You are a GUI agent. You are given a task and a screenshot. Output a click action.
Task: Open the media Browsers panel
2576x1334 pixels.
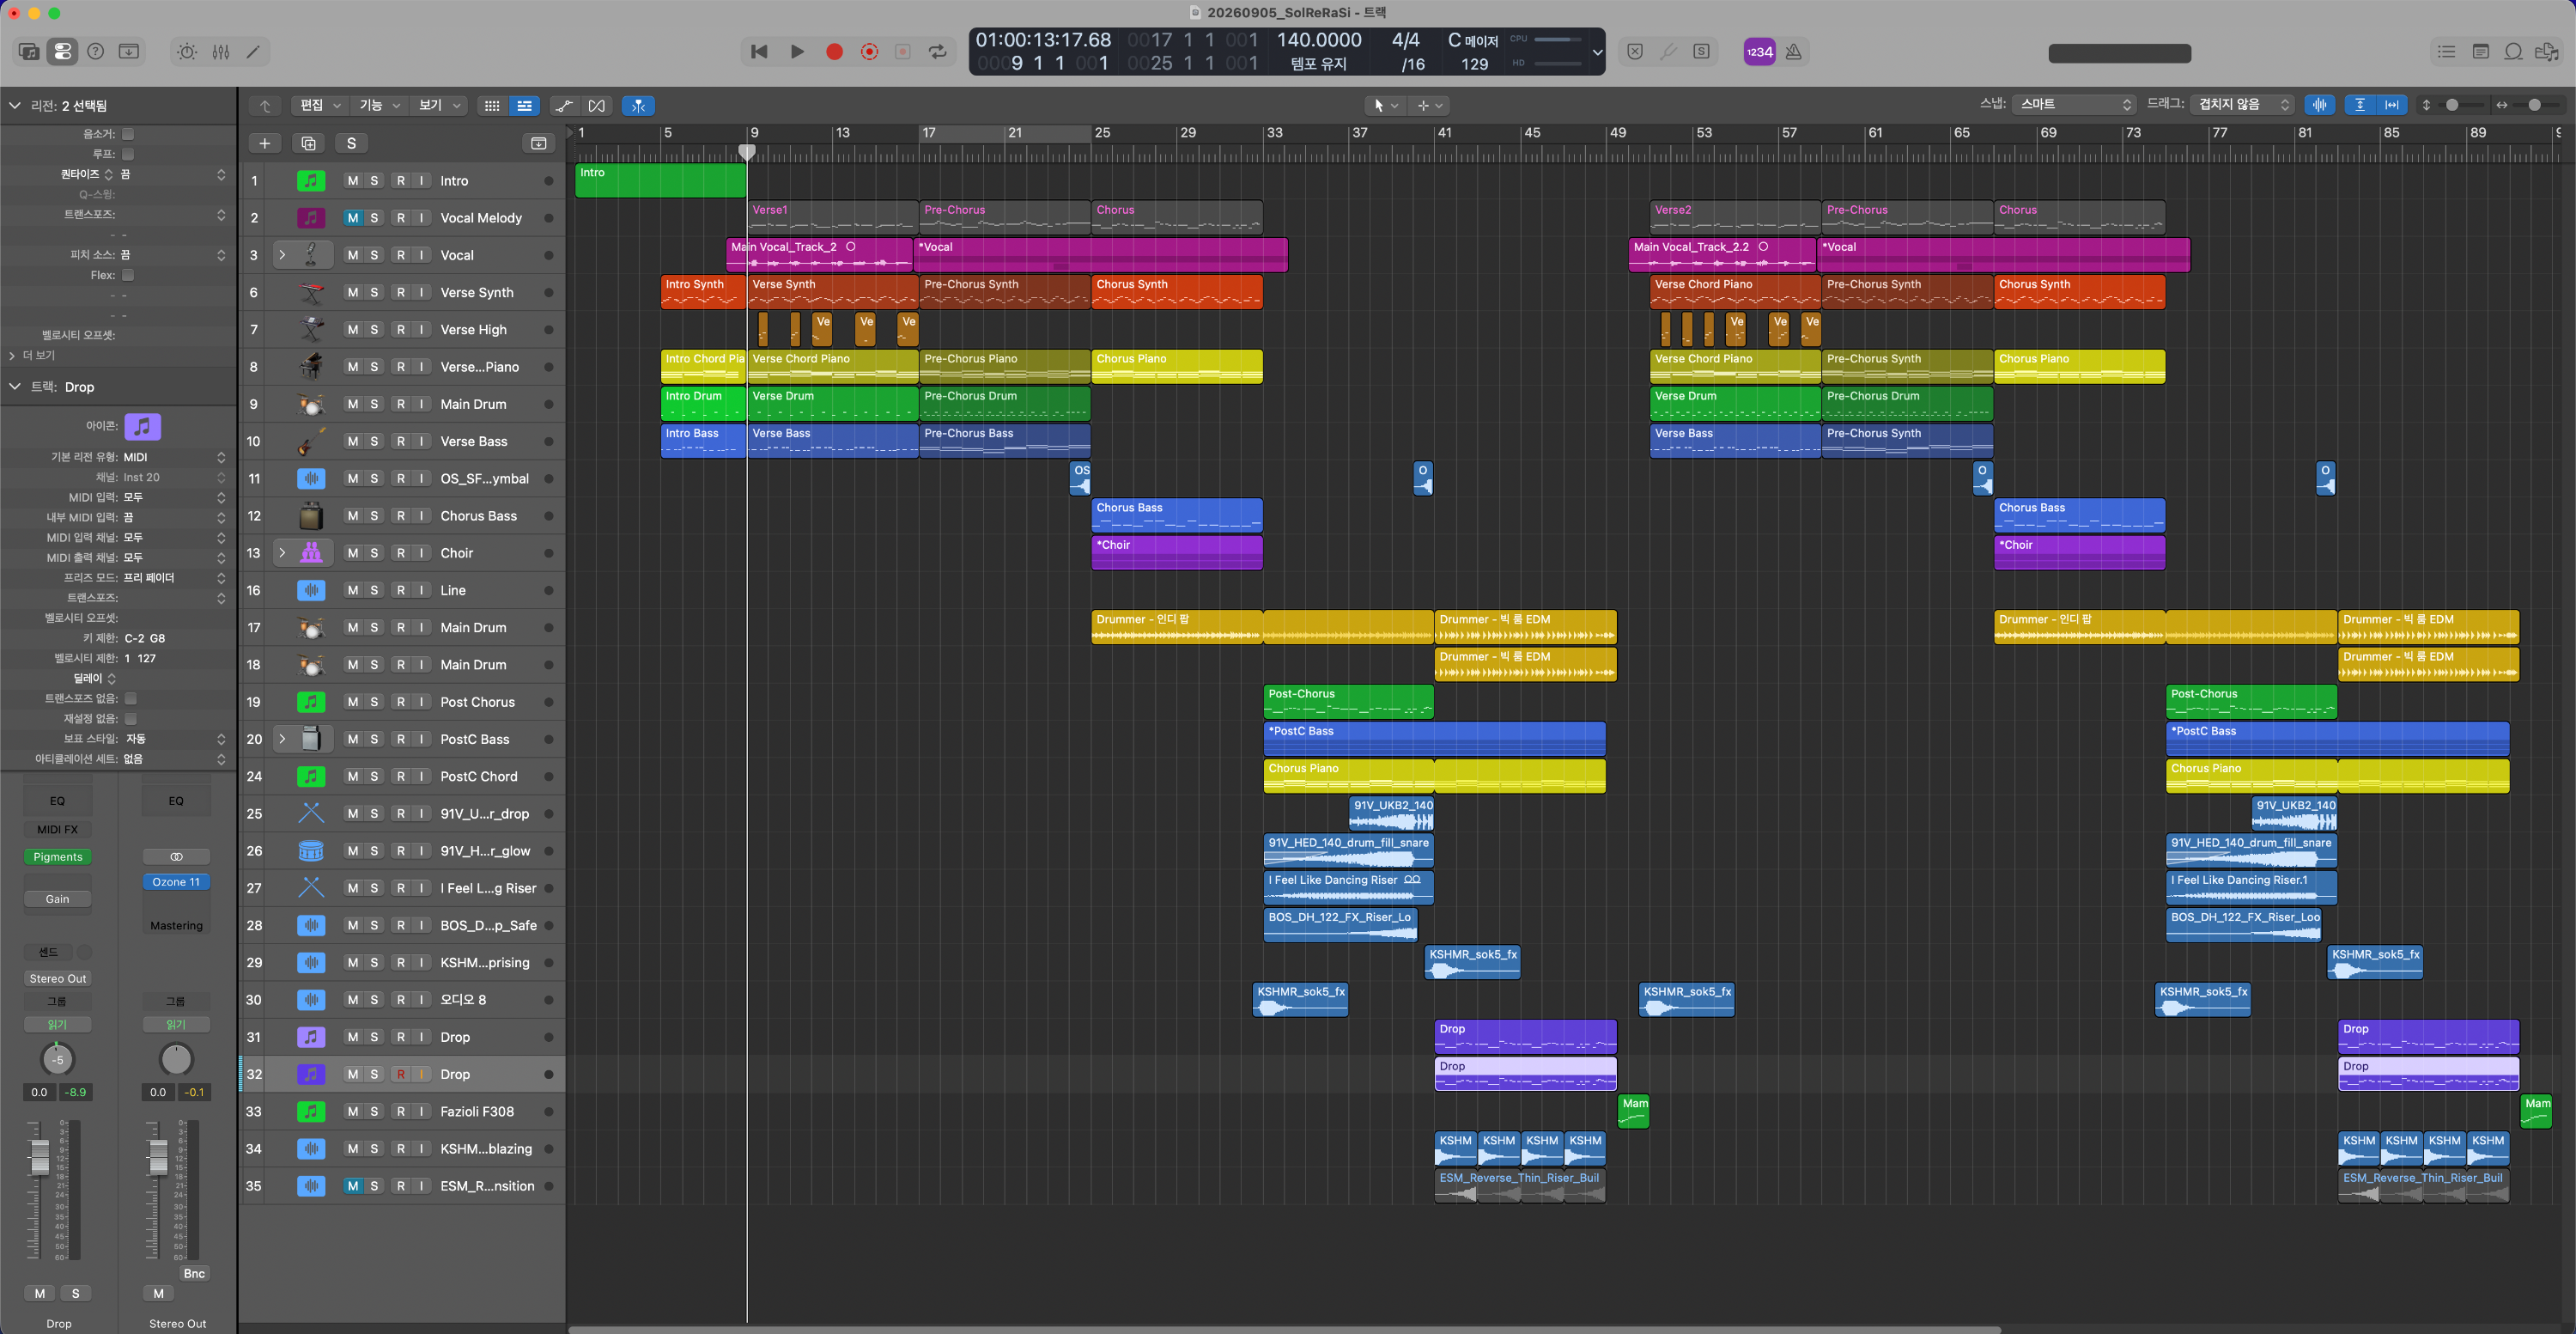[2547, 52]
